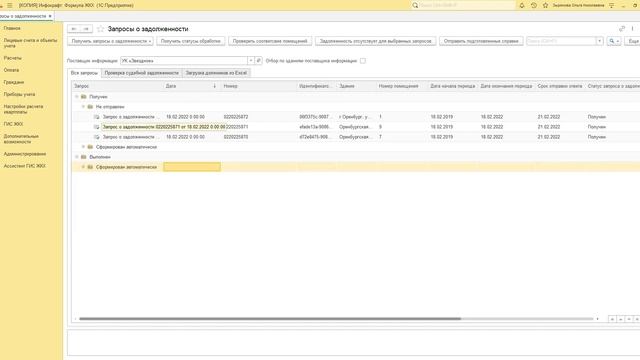
Task: Go forward with the right arrow button
Action: pyautogui.click(x=86, y=29)
